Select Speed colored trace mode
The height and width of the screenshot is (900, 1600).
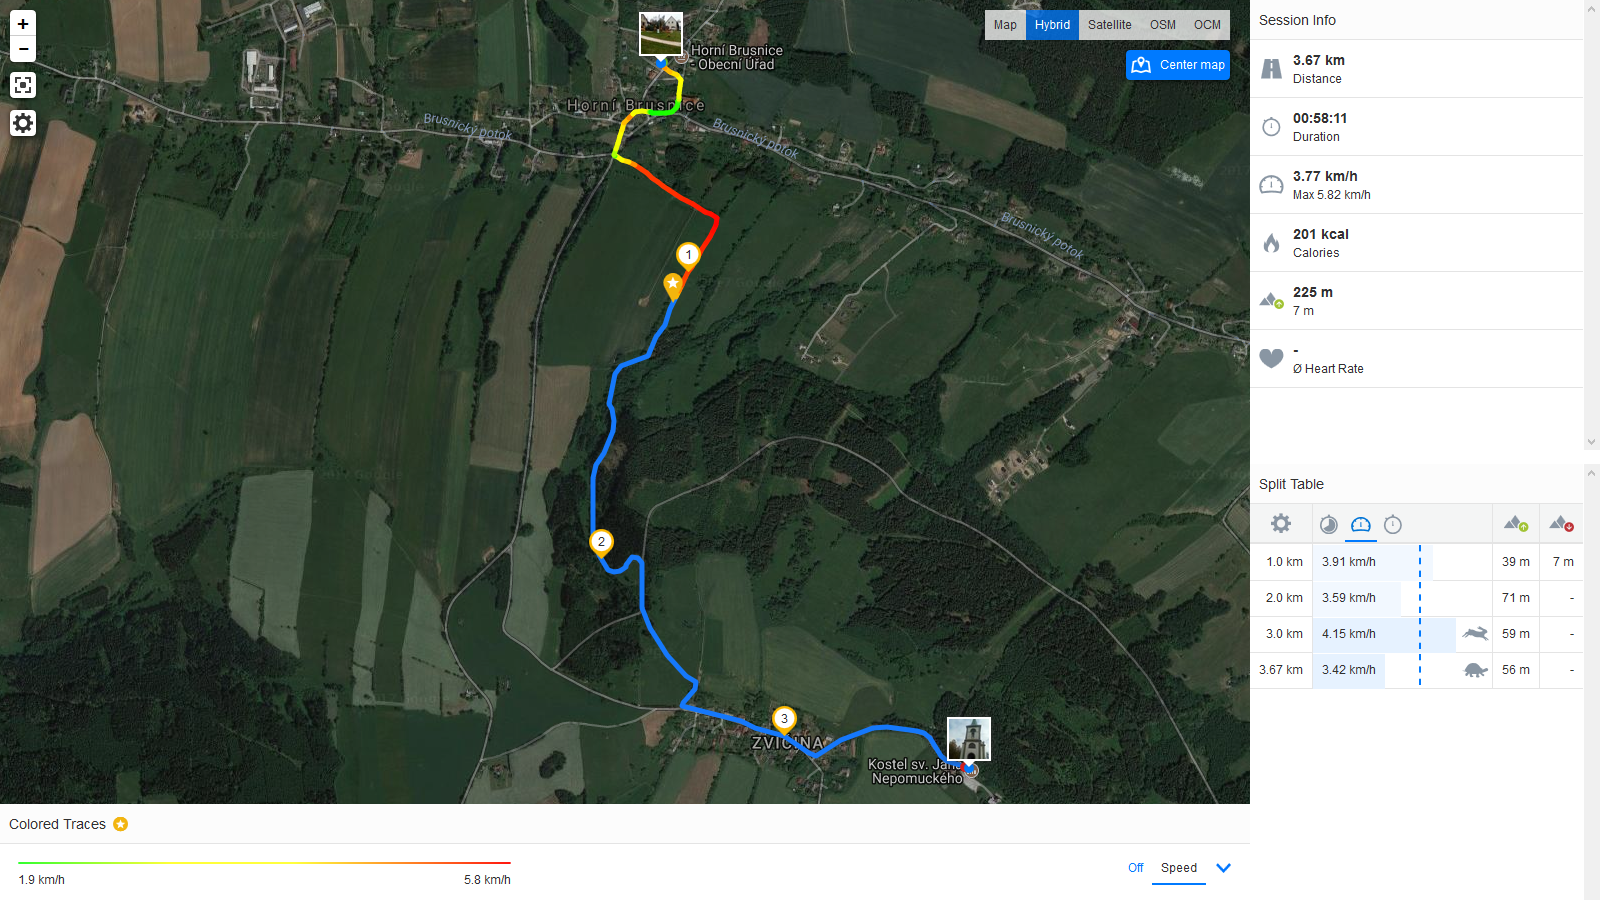tap(1179, 868)
